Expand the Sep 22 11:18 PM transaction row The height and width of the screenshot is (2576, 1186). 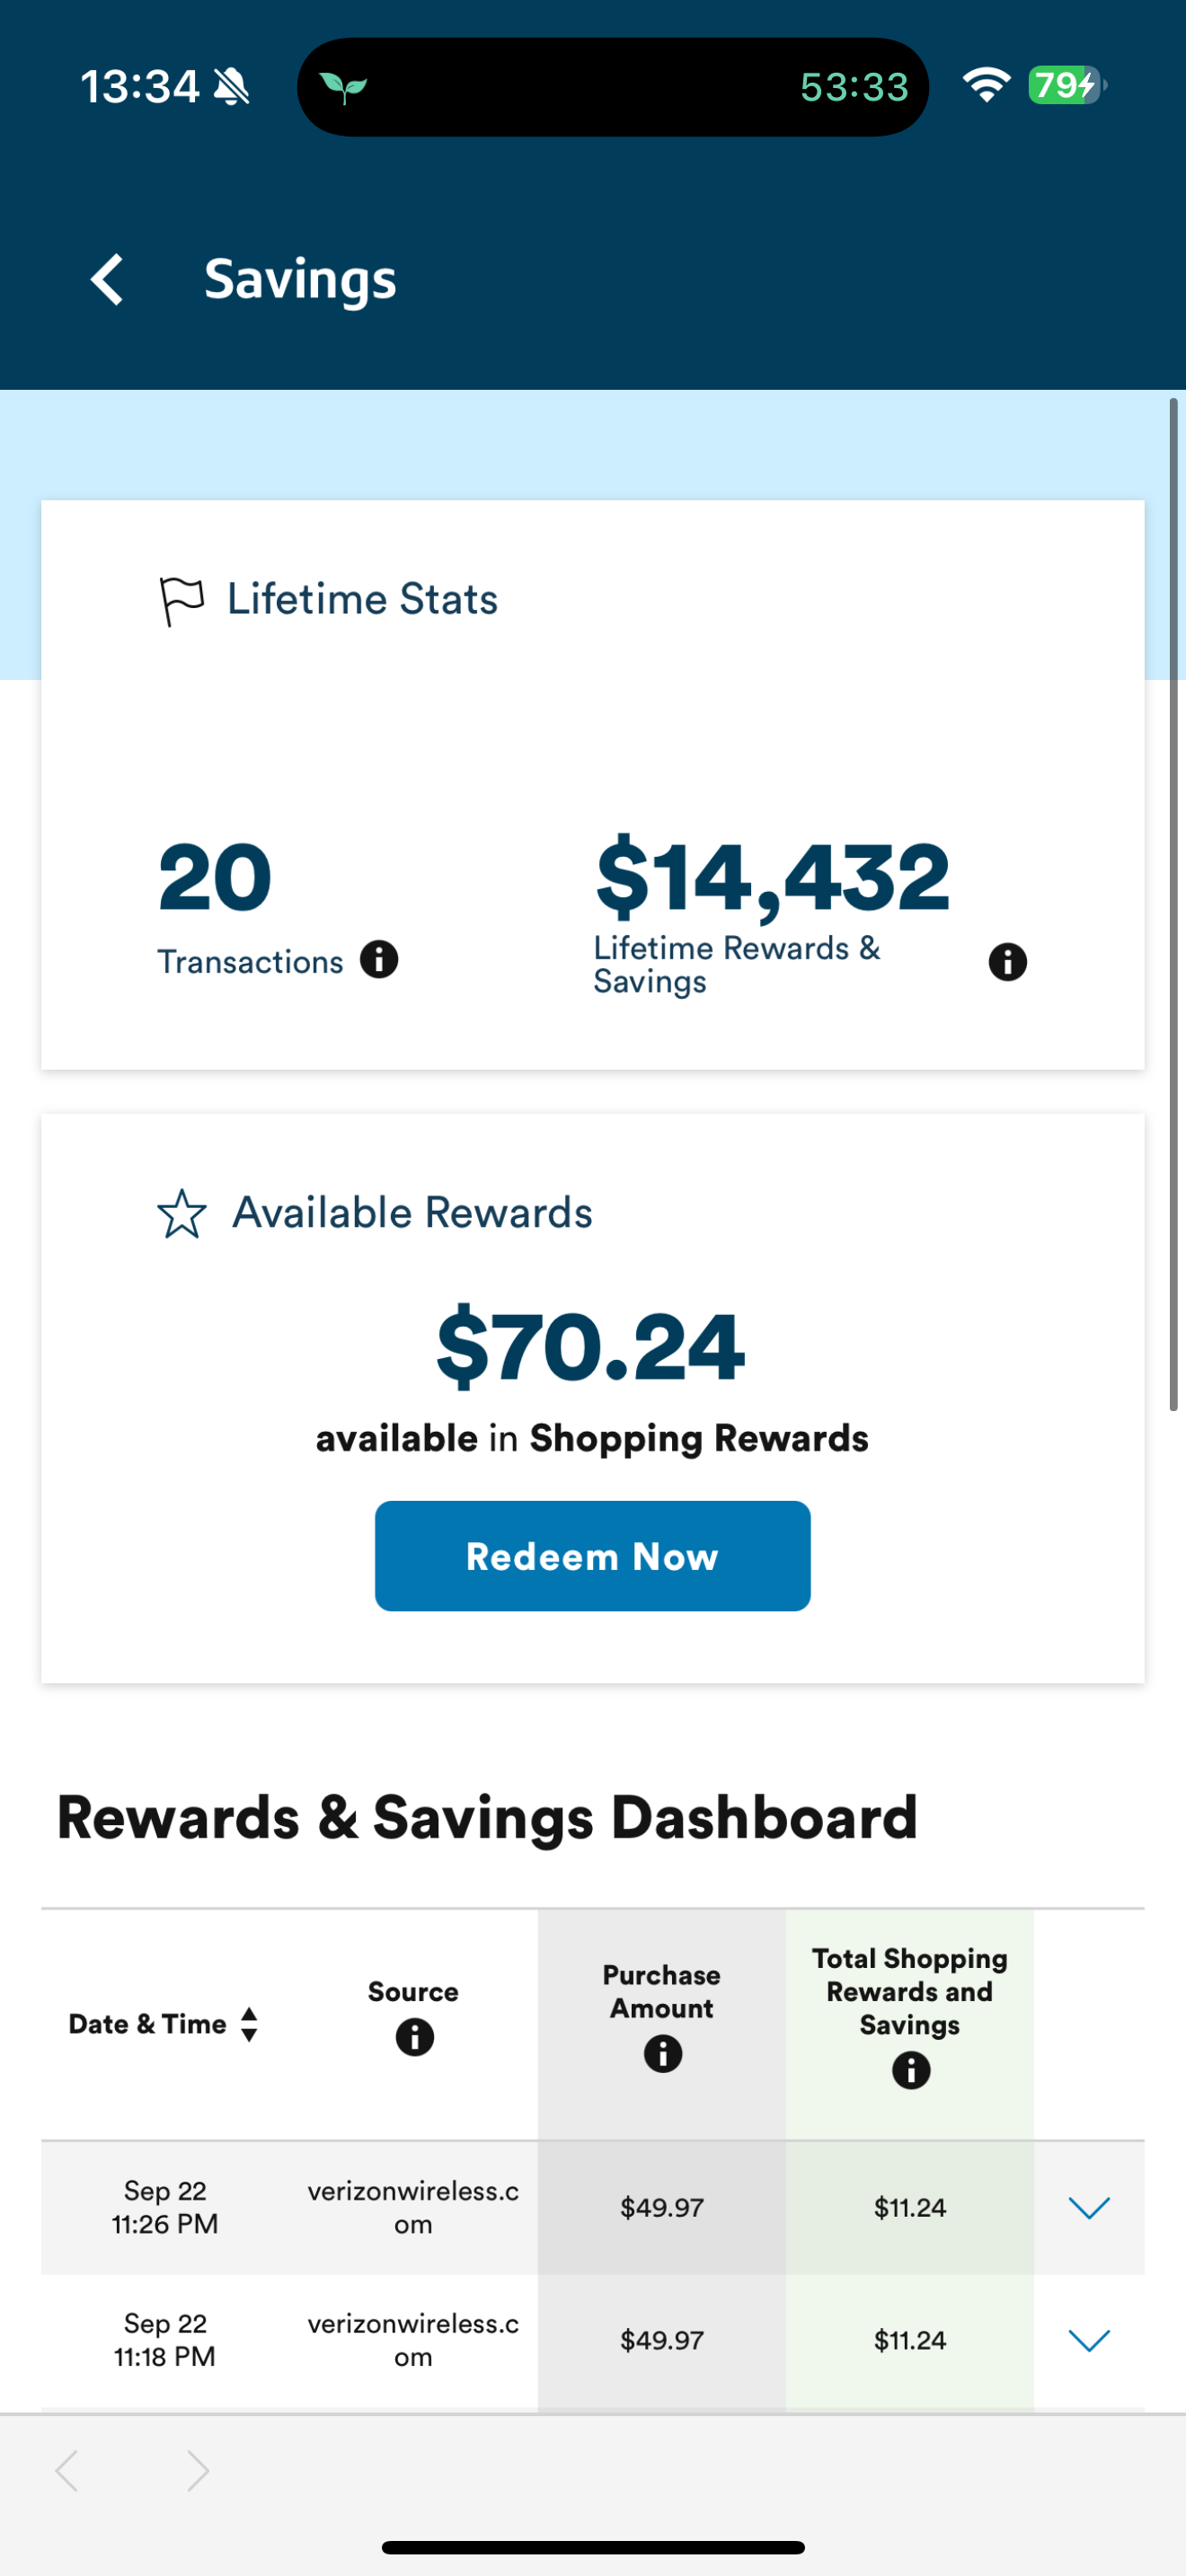point(1089,2340)
